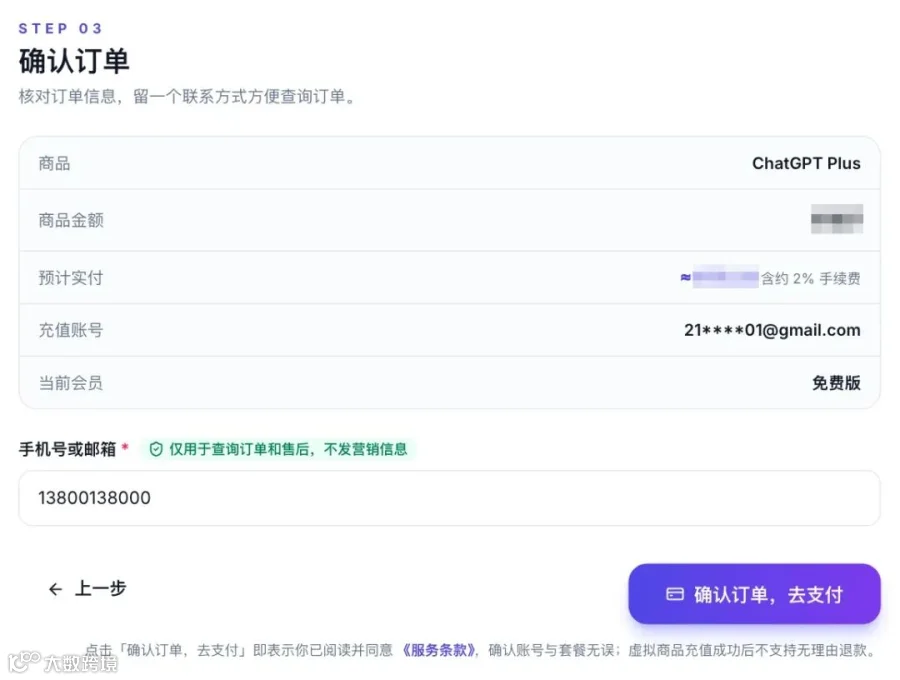
Task: Click the 当前会员 row label
Action: 71,383
